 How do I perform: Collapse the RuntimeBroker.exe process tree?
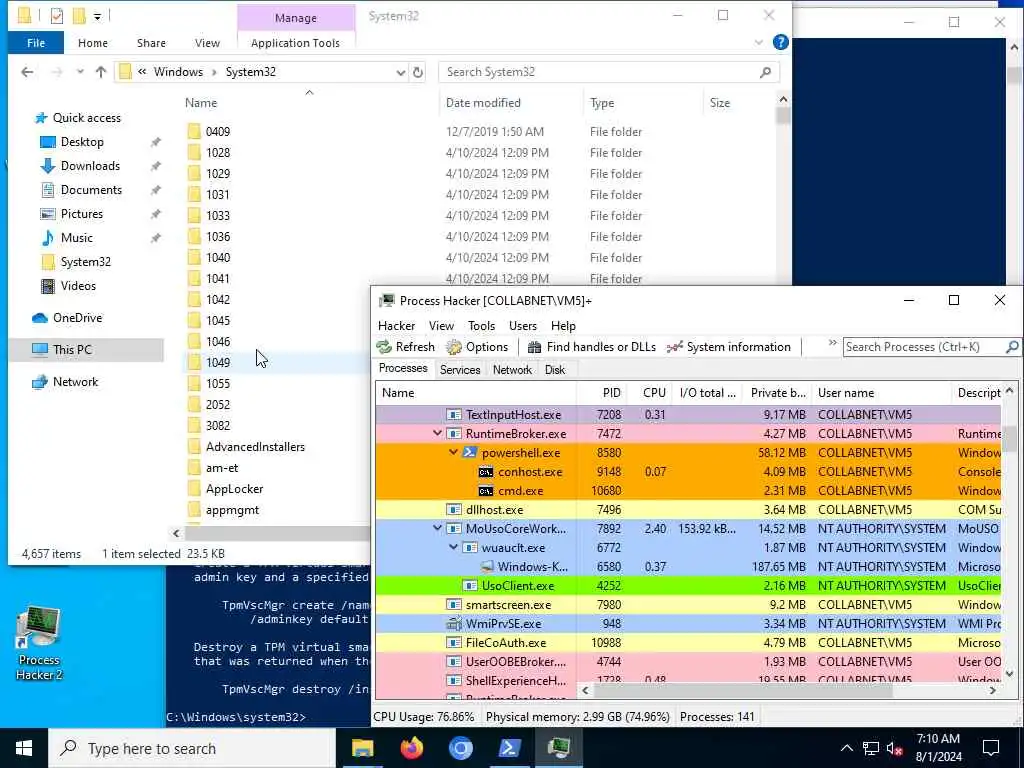[437, 433]
